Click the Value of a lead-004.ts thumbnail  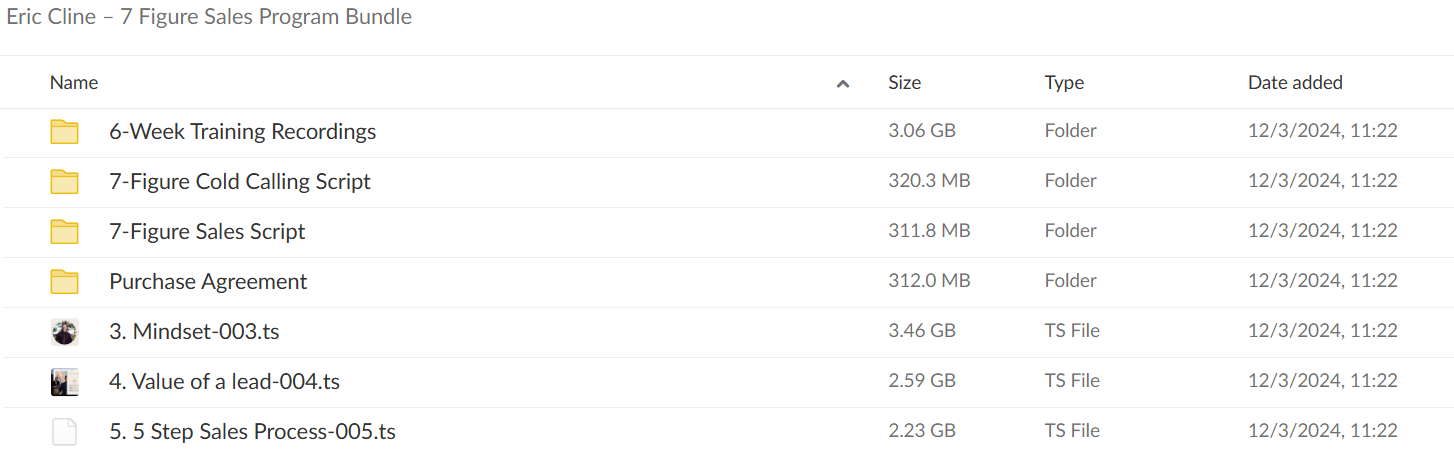point(64,382)
